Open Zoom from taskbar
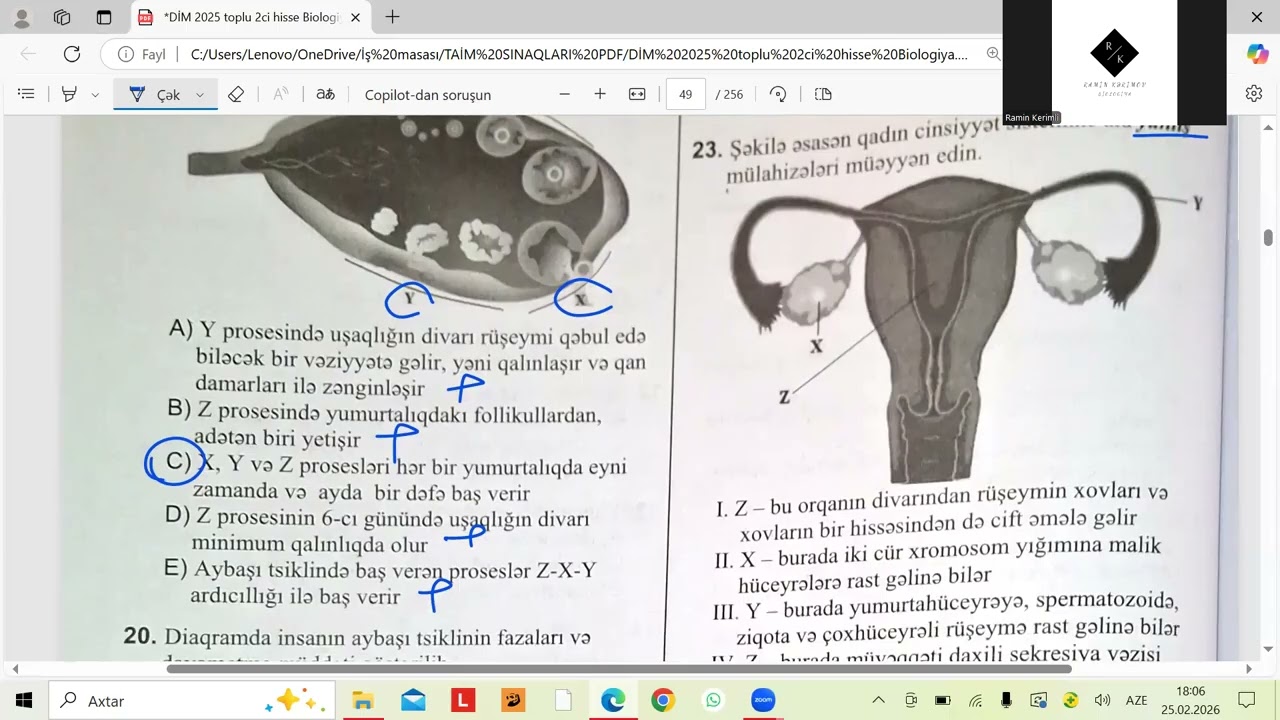 click(763, 700)
